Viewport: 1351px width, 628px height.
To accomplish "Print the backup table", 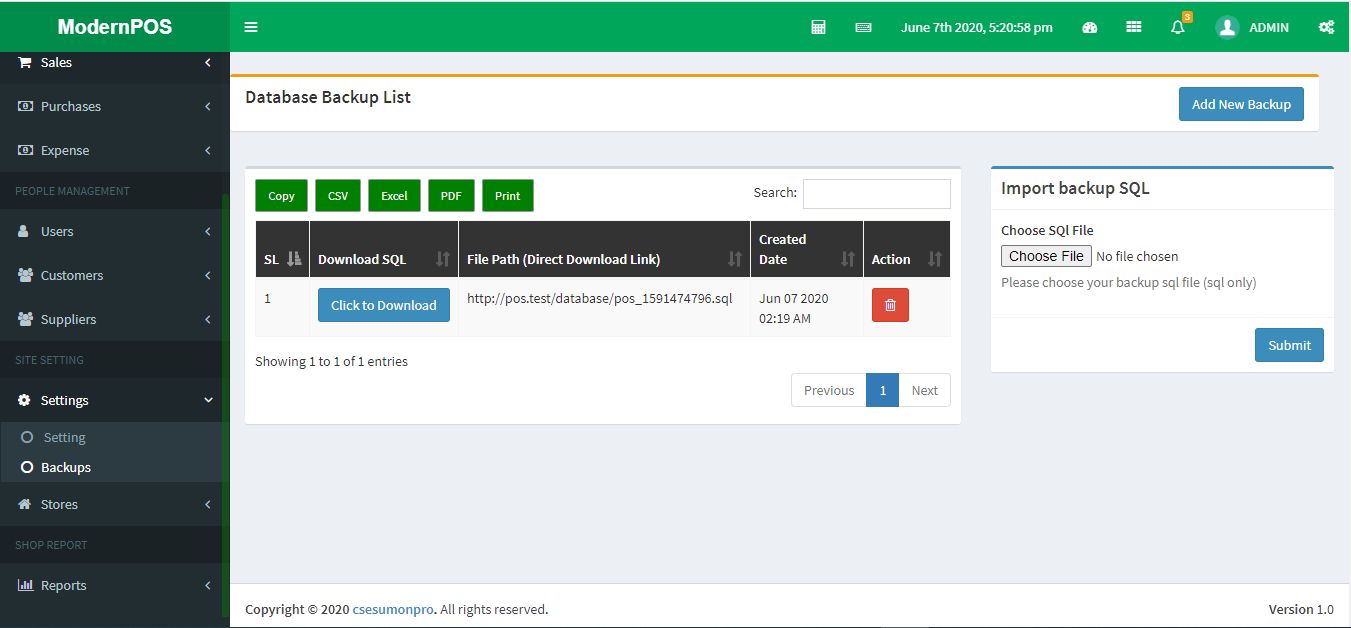I will click(x=508, y=196).
